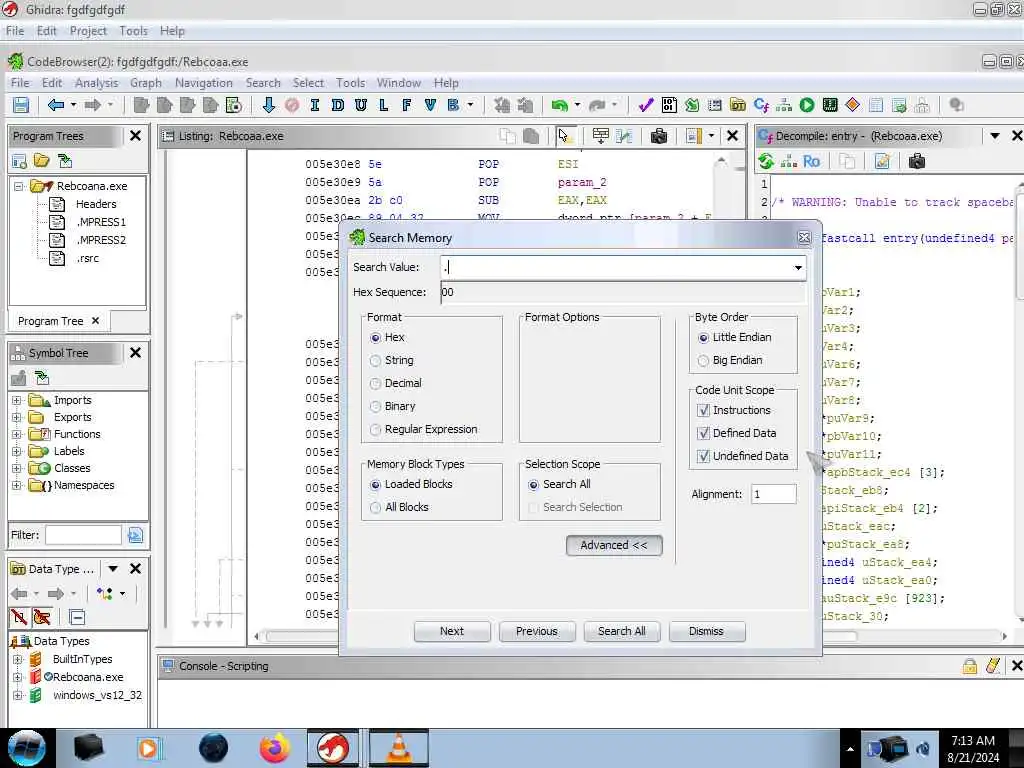Expand the Classes node in Symbol Tree
This screenshot has width=1024, height=768.
17,468
